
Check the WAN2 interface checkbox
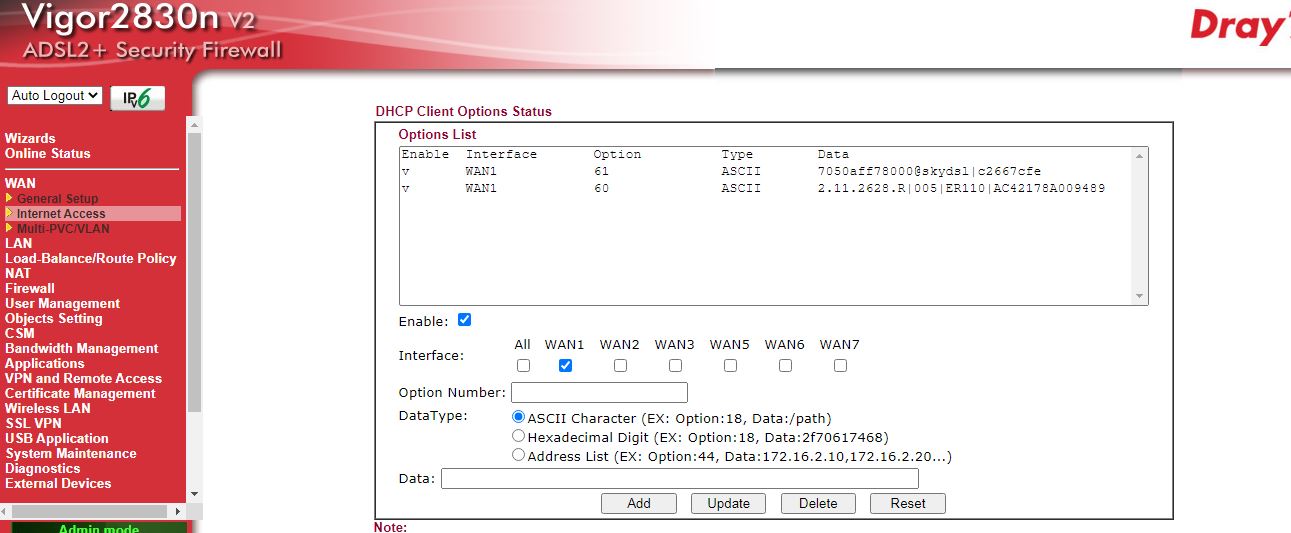tap(620, 366)
